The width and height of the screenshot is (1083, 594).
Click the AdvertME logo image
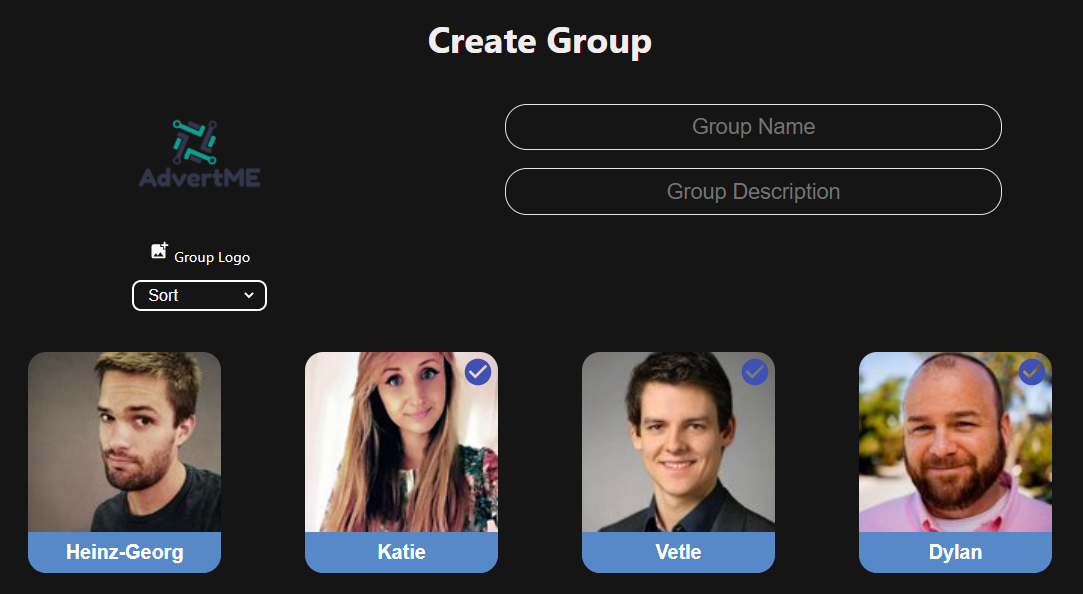point(200,153)
